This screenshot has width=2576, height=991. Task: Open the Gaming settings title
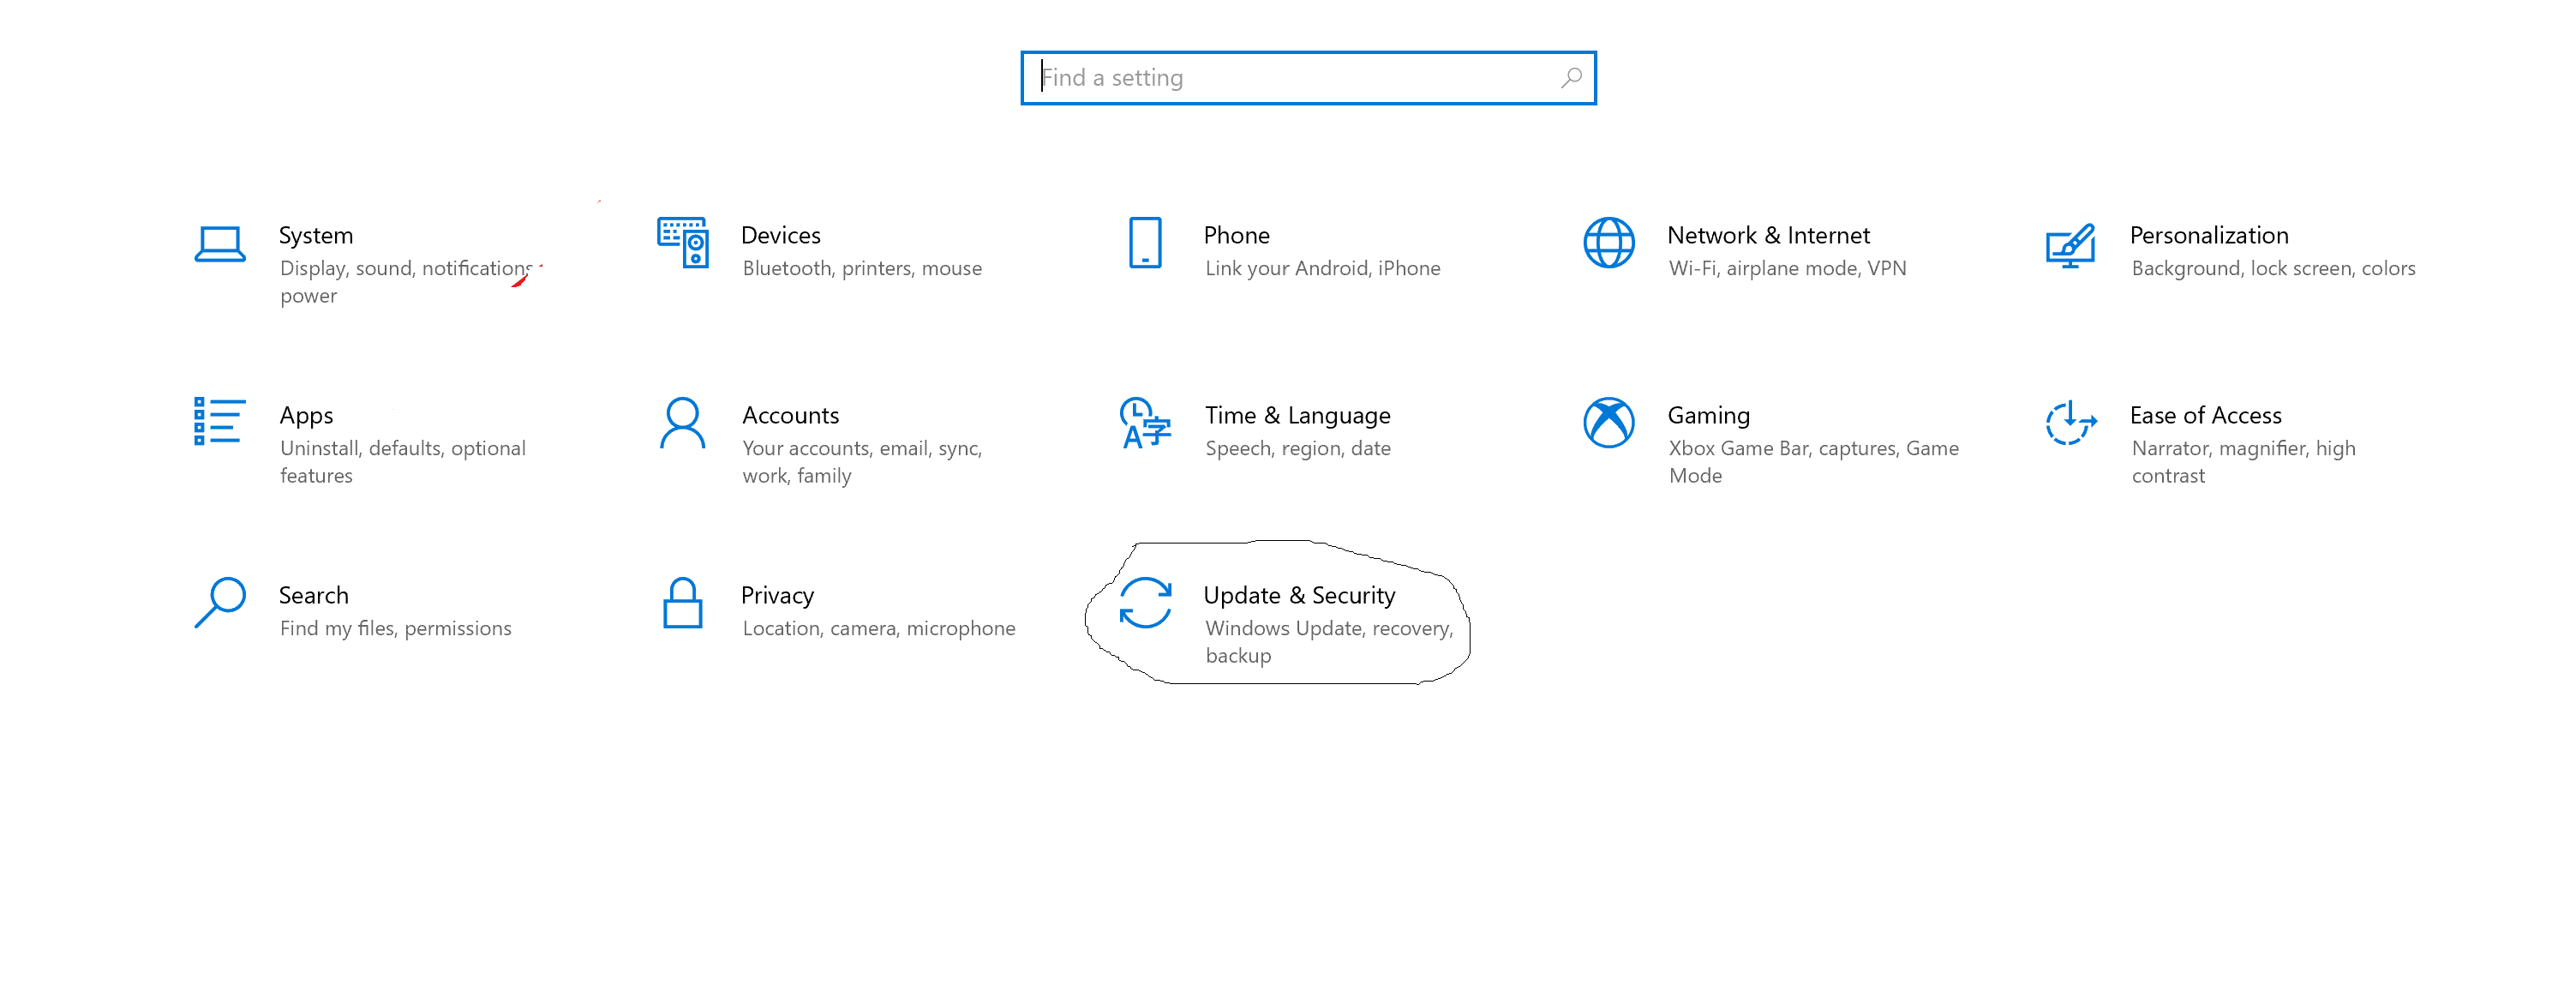1708,415
